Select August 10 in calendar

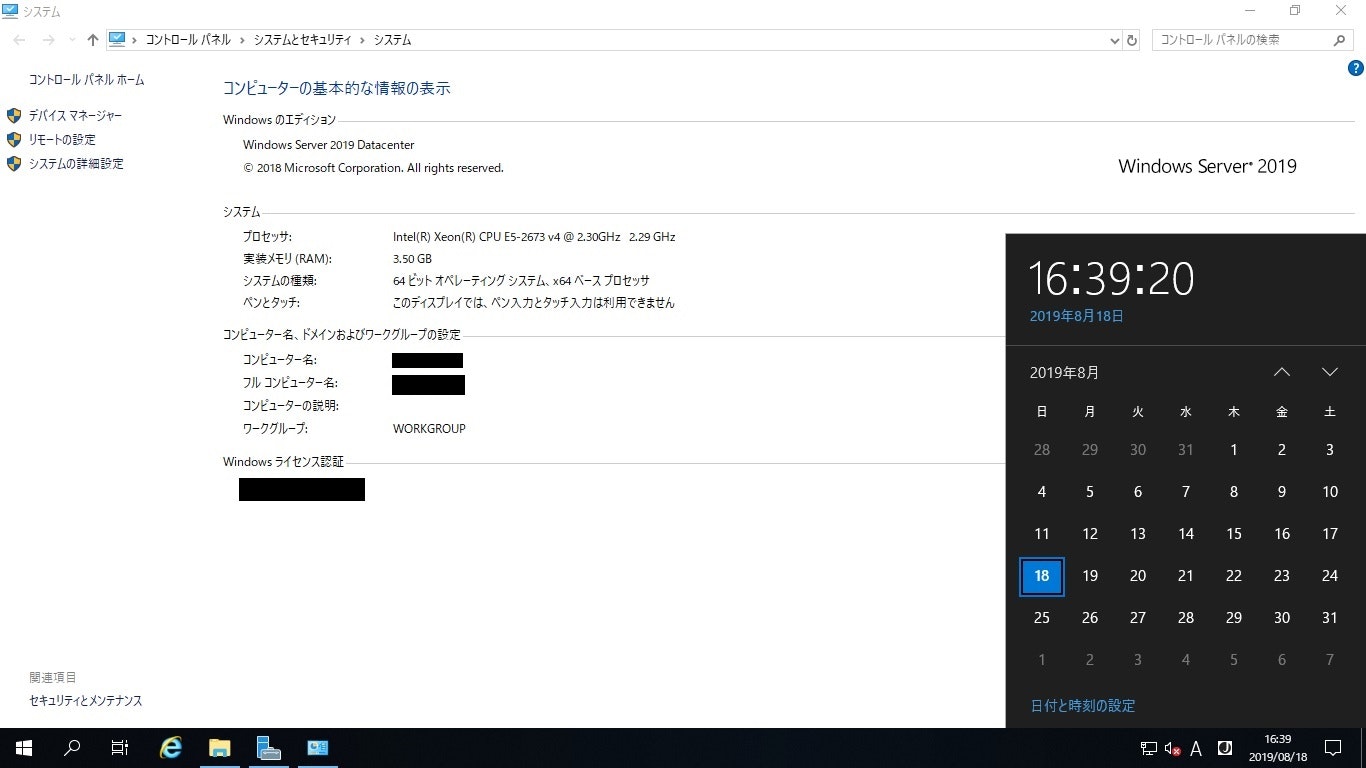tap(1330, 492)
